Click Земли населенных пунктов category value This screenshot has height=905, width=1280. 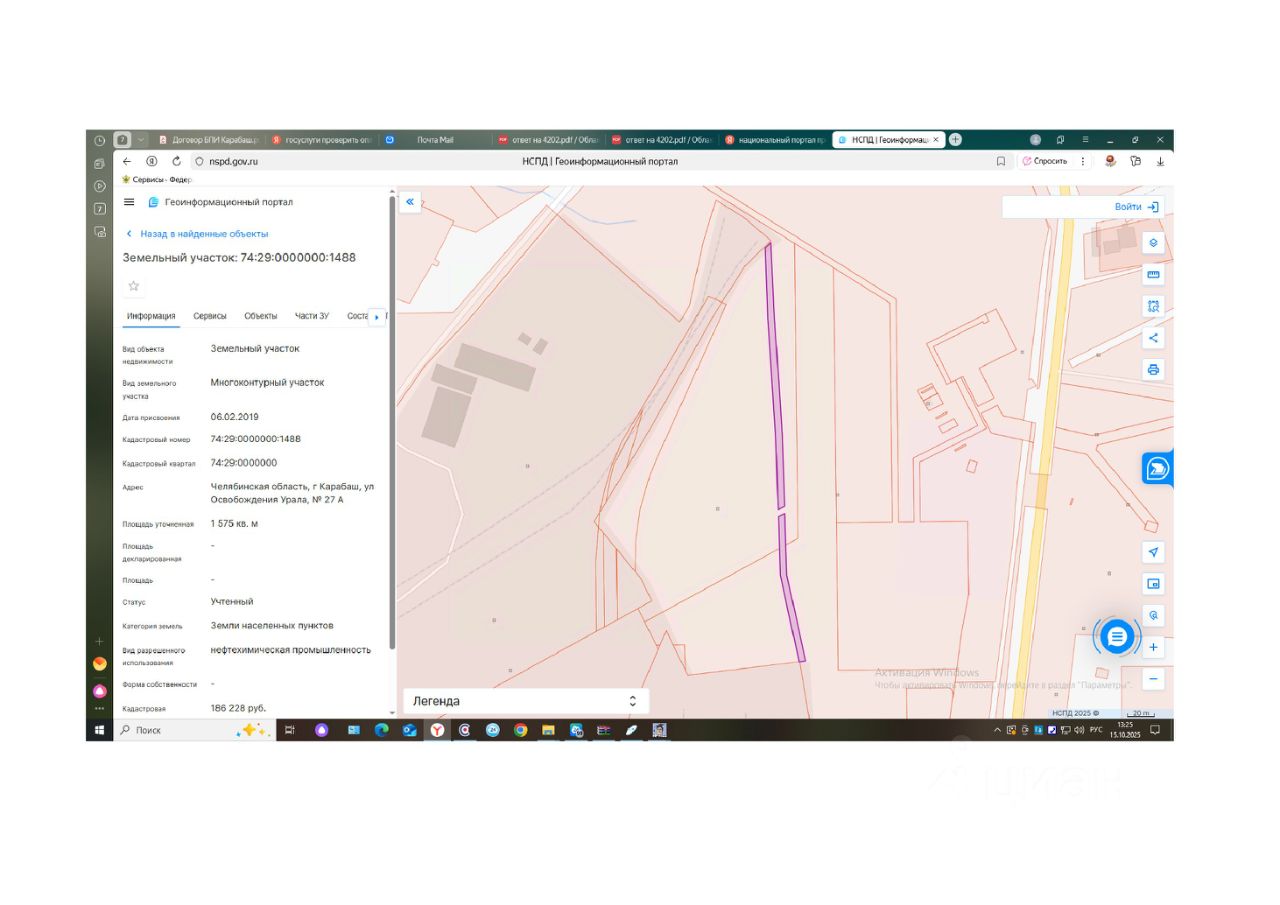coord(272,626)
